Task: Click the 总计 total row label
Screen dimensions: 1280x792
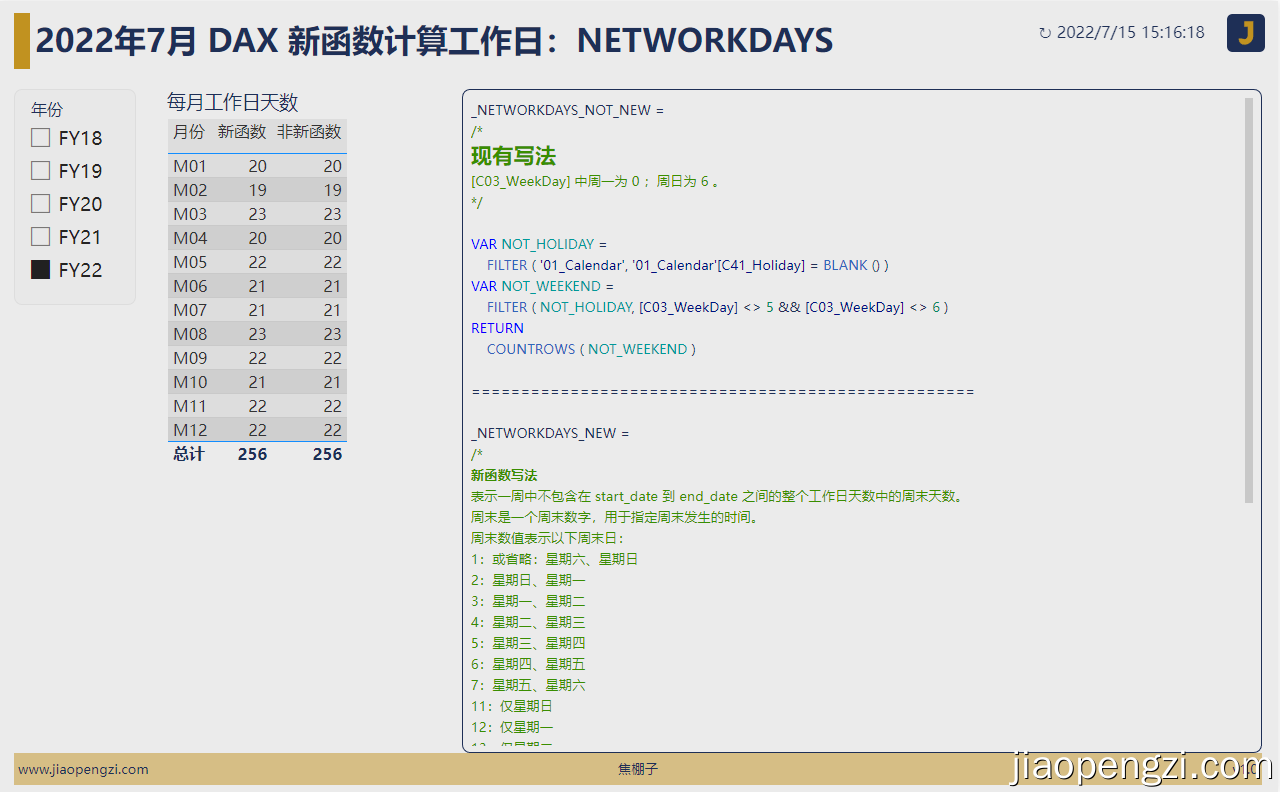Action: coord(189,454)
